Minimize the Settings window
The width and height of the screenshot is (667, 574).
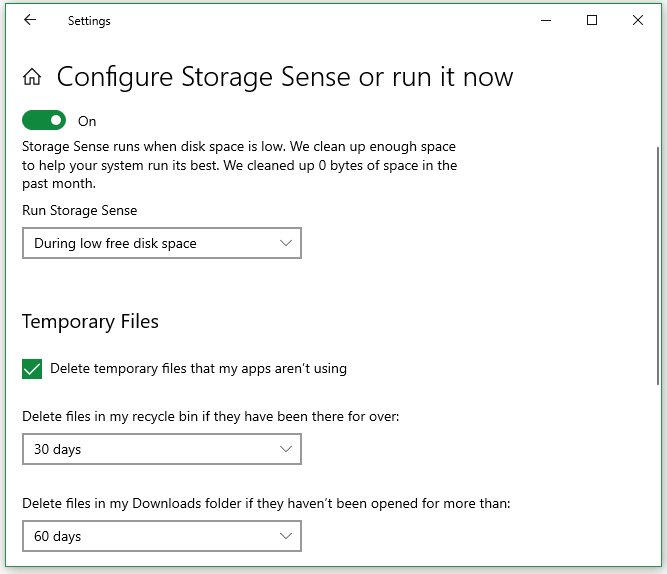point(546,20)
